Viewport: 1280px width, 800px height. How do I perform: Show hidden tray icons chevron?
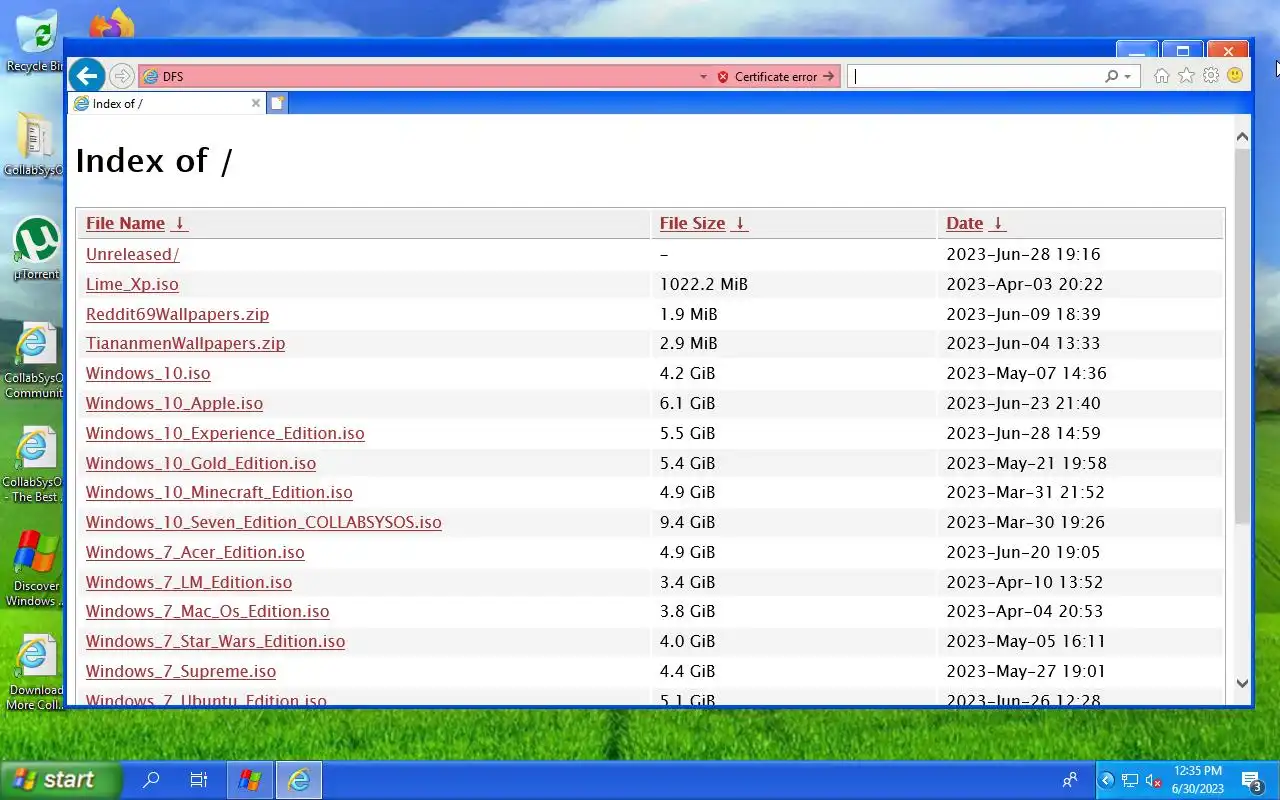1107,780
